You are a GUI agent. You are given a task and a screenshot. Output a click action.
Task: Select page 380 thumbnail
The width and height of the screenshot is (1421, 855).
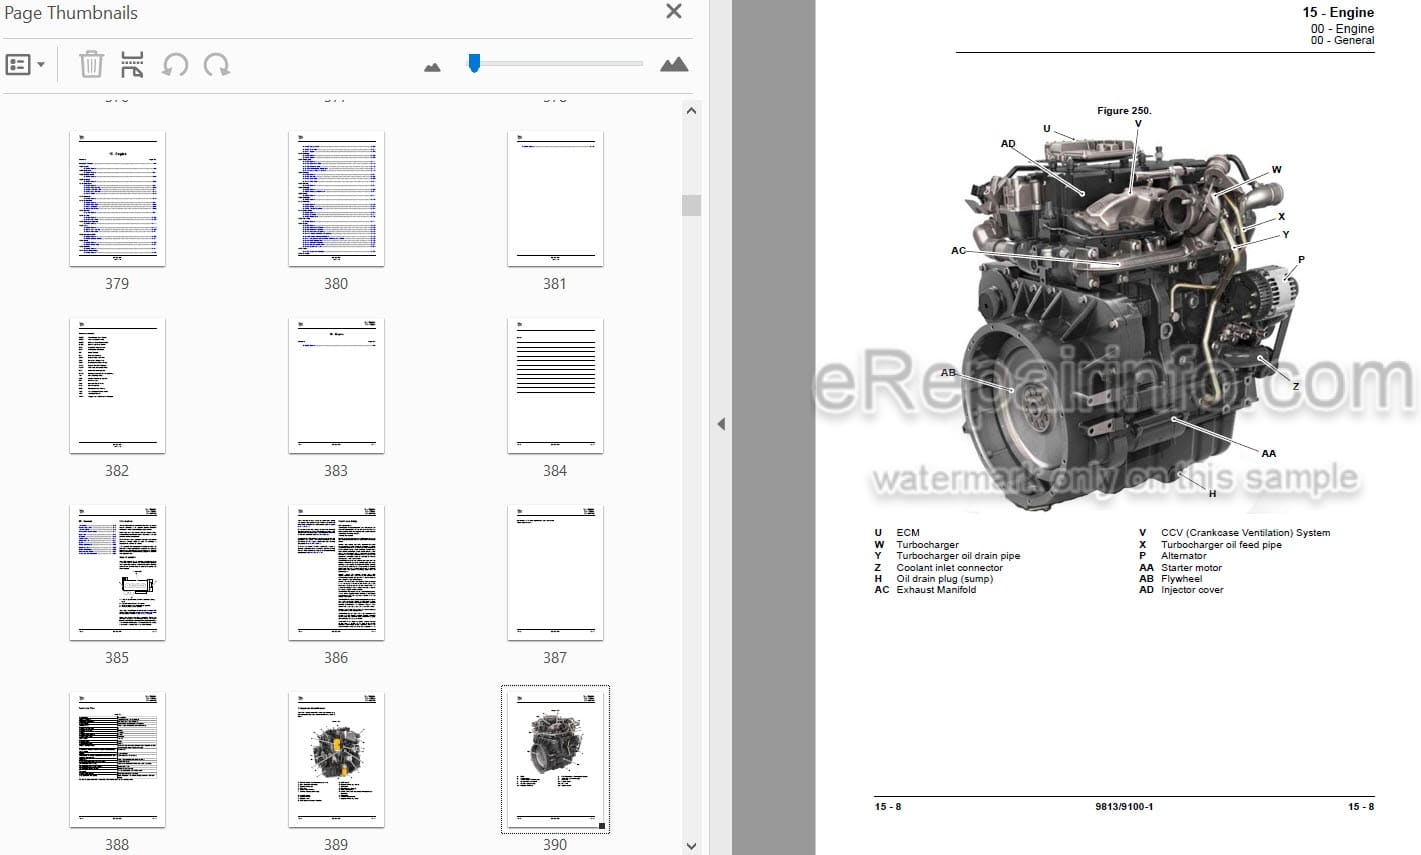click(x=336, y=199)
